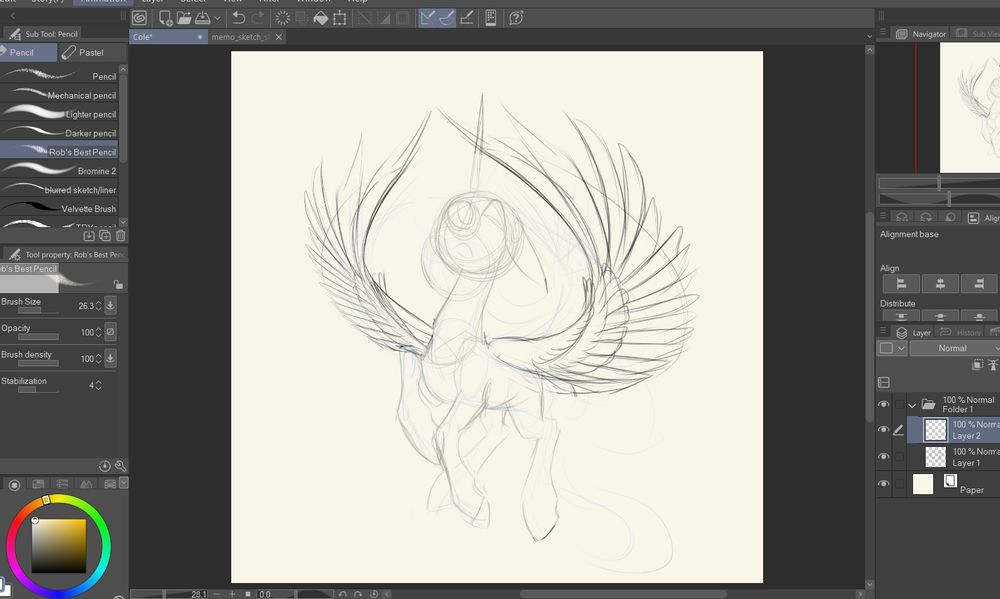
Task: Delete the selected sub tool
Action: (x=121, y=236)
